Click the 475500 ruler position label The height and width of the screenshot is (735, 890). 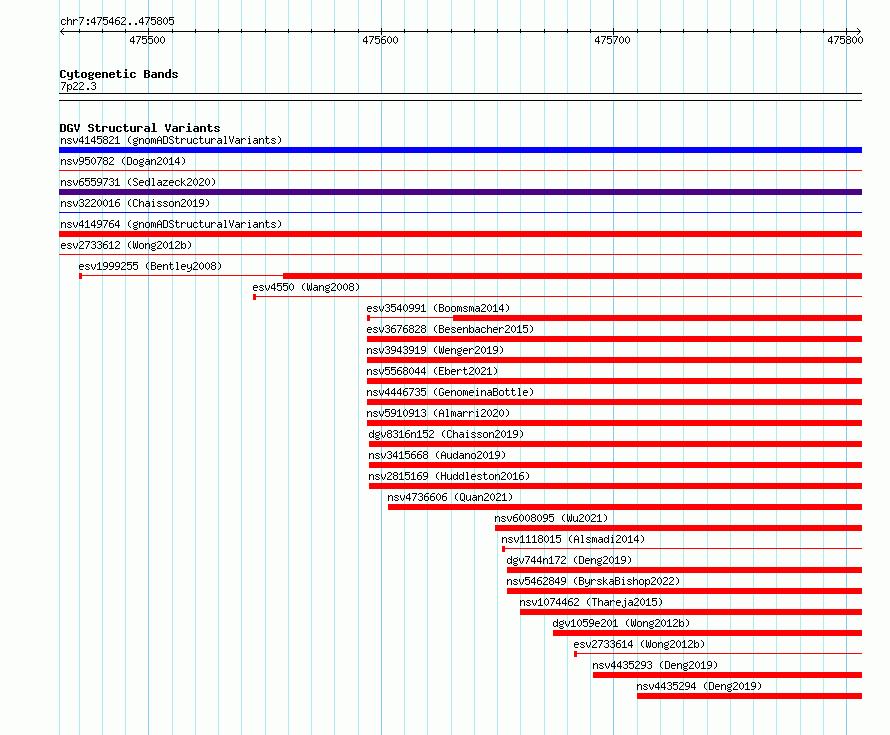pyautogui.click(x=148, y=40)
